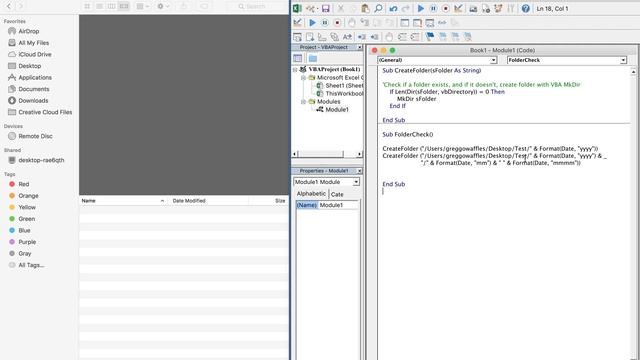Image resolution: width=640 pixels, height=360 pixels.
Task: Click the Debug toolbar Design Mode icon
Action: 298,22
